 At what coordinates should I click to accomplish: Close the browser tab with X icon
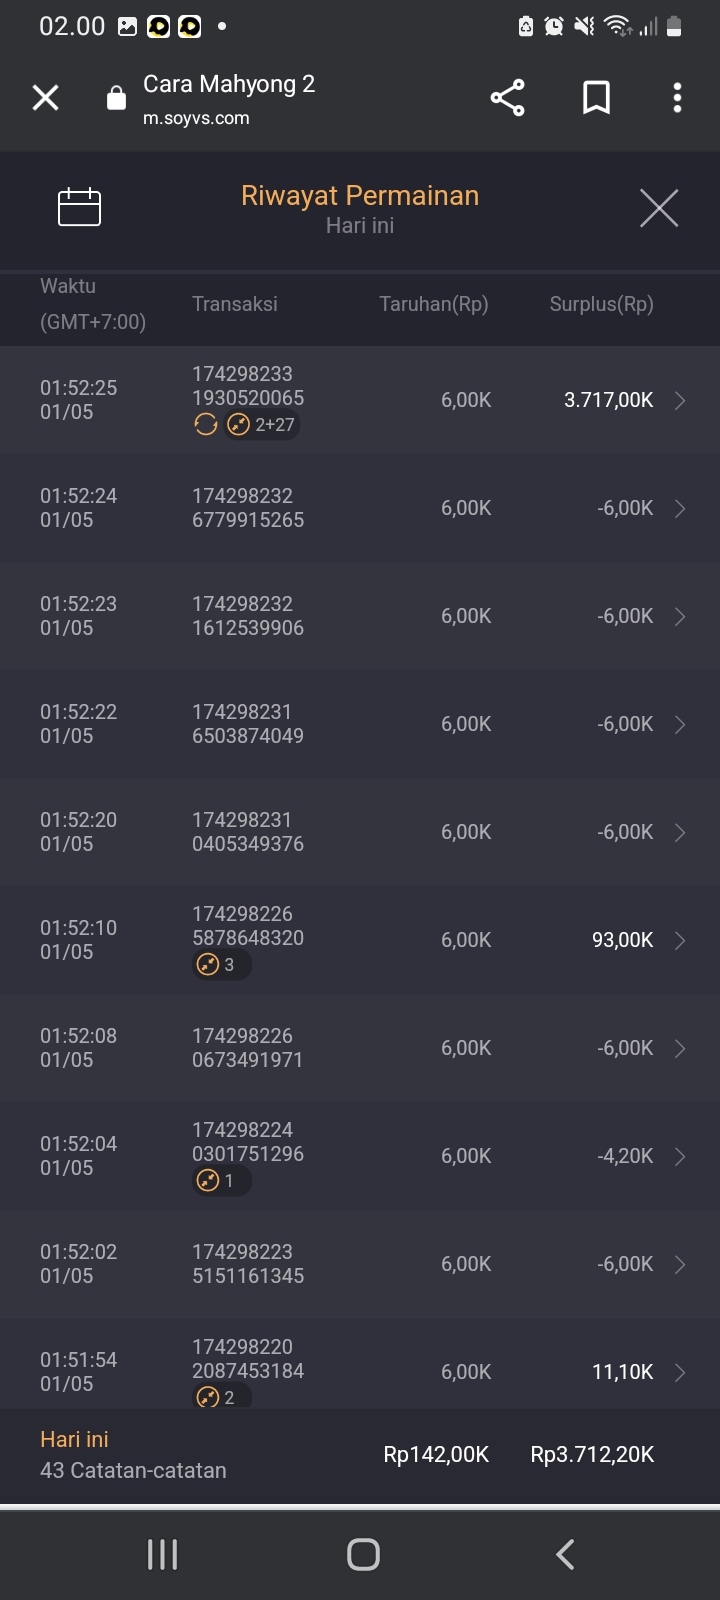point(46,98)
